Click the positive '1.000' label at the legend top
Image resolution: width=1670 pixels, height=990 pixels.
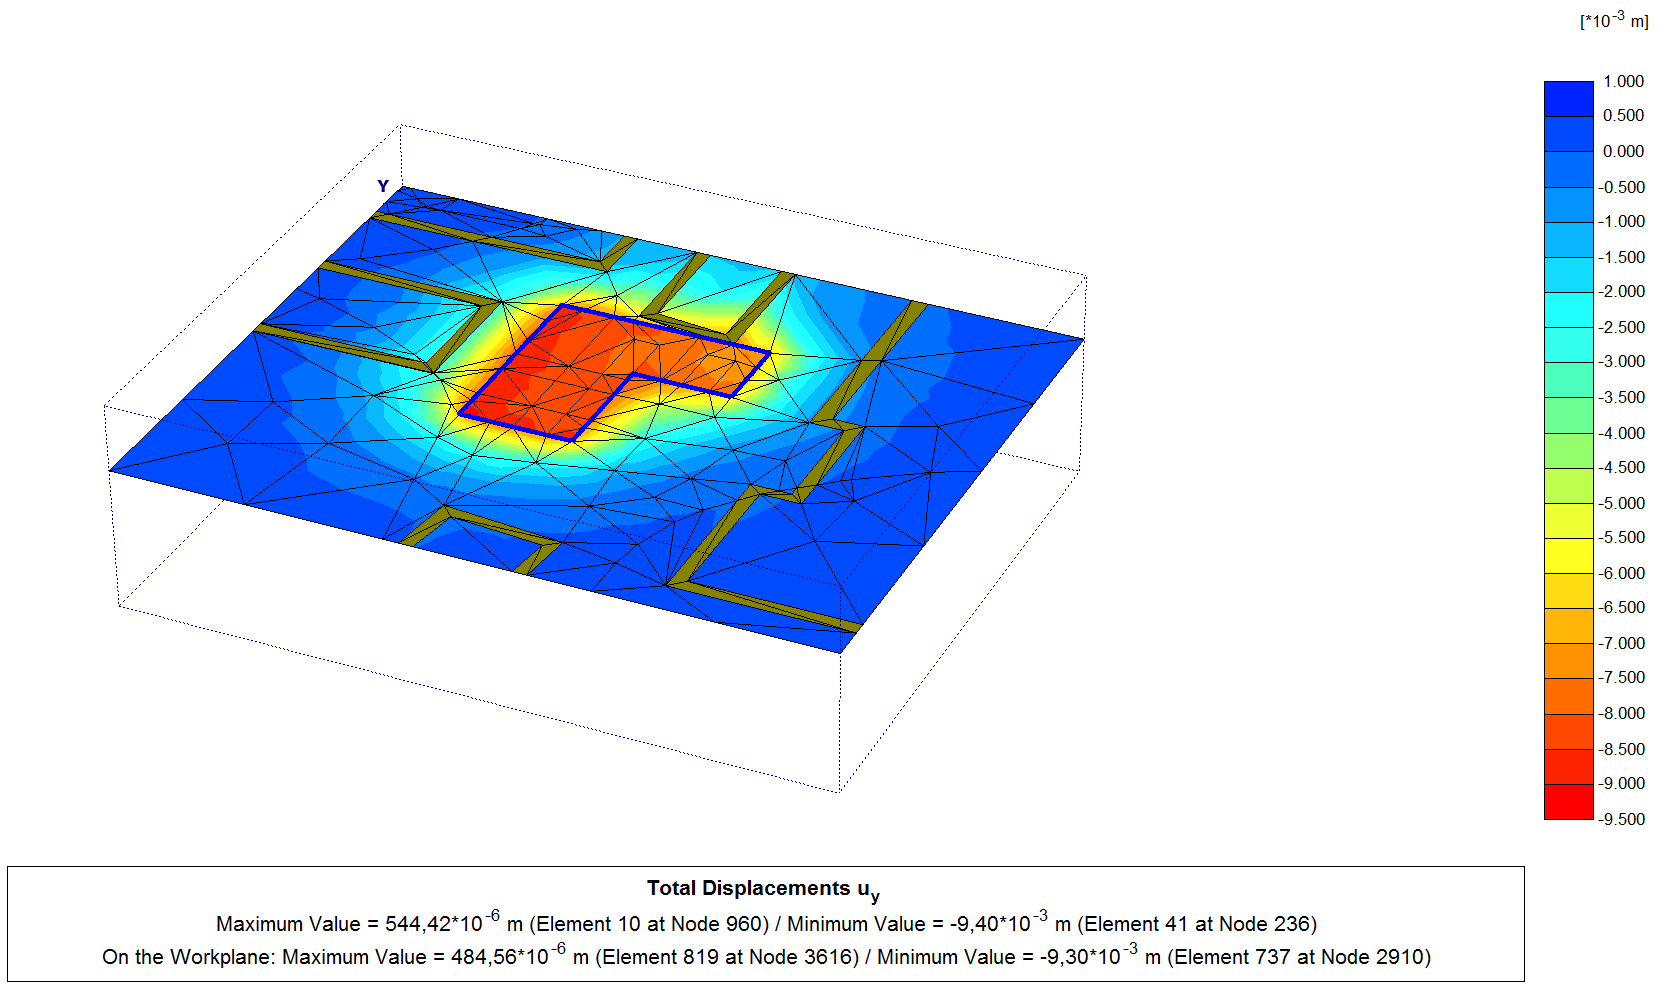click(x=1624, y=81)
